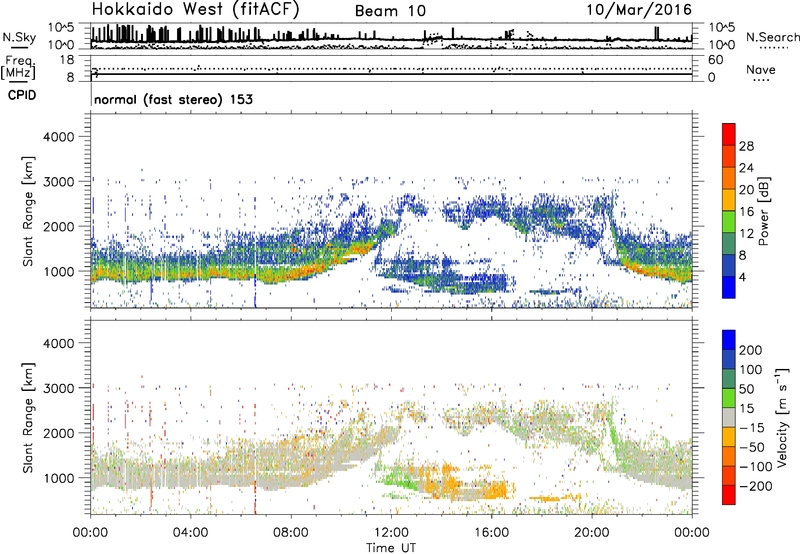Click the 'Velocity [m s-1]' colorbar label

782,417
